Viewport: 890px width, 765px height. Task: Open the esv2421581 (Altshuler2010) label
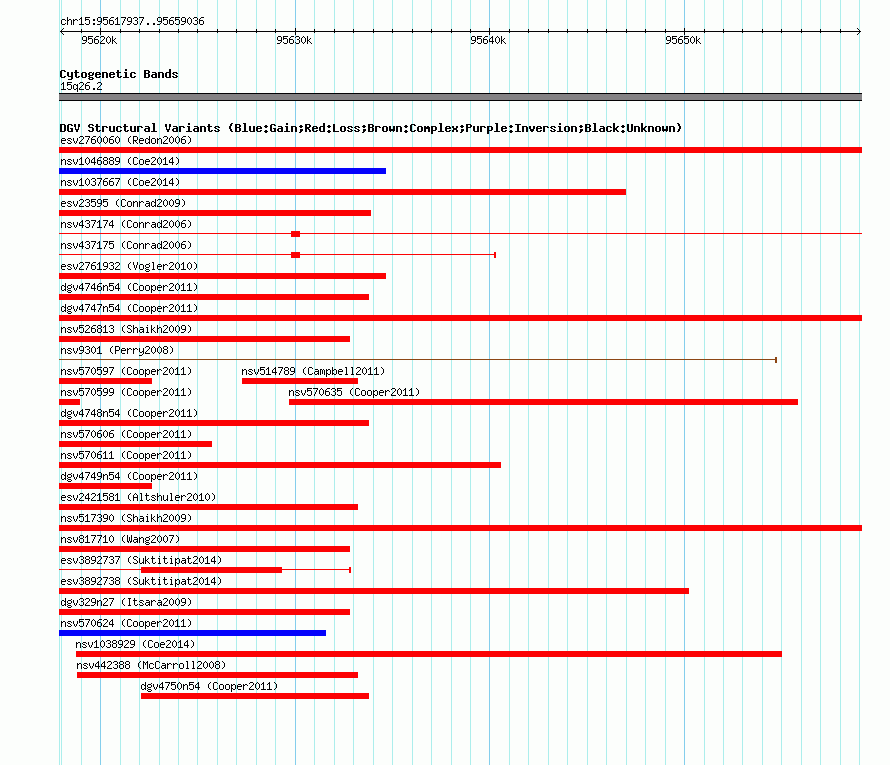pos(138,497)
